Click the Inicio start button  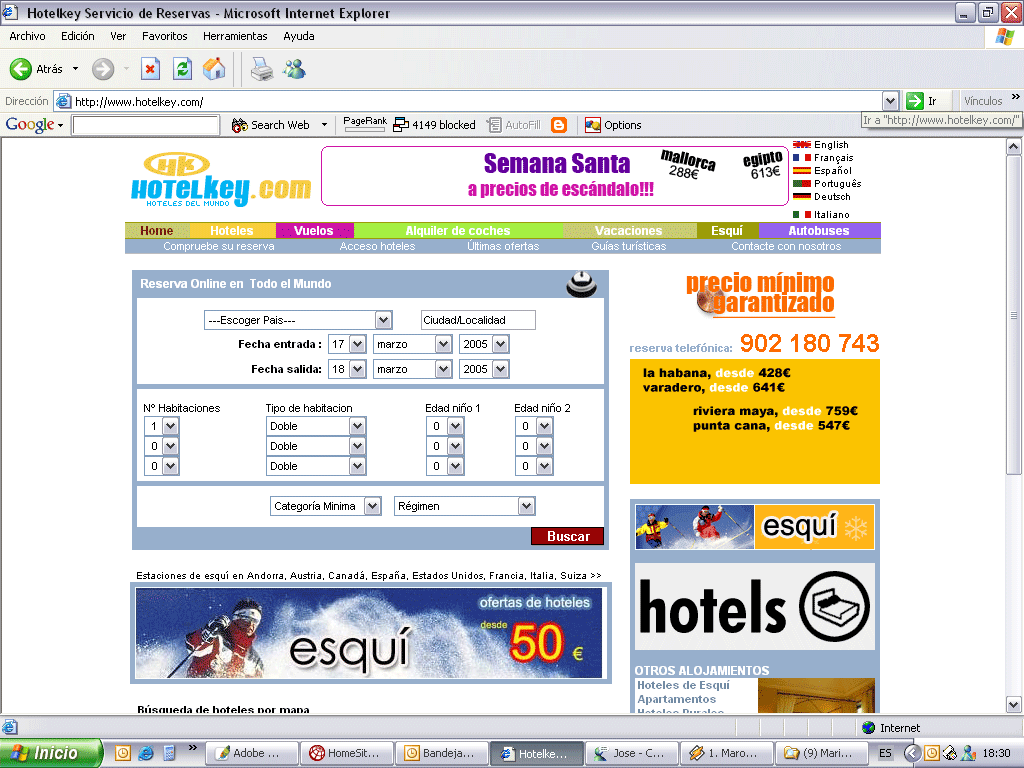52,753
